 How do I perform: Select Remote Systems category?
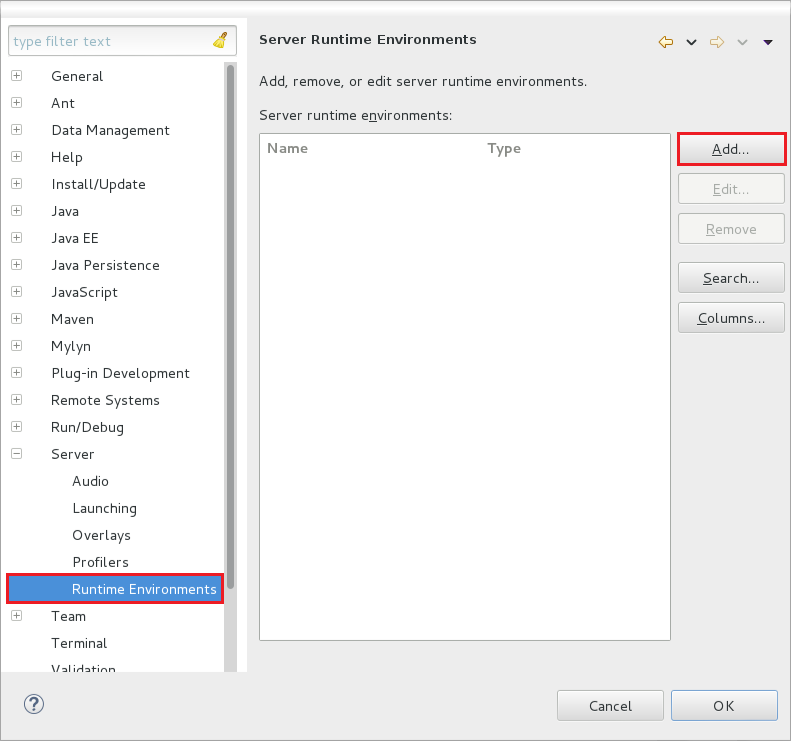pyautogui.click(x=105, y=400)
